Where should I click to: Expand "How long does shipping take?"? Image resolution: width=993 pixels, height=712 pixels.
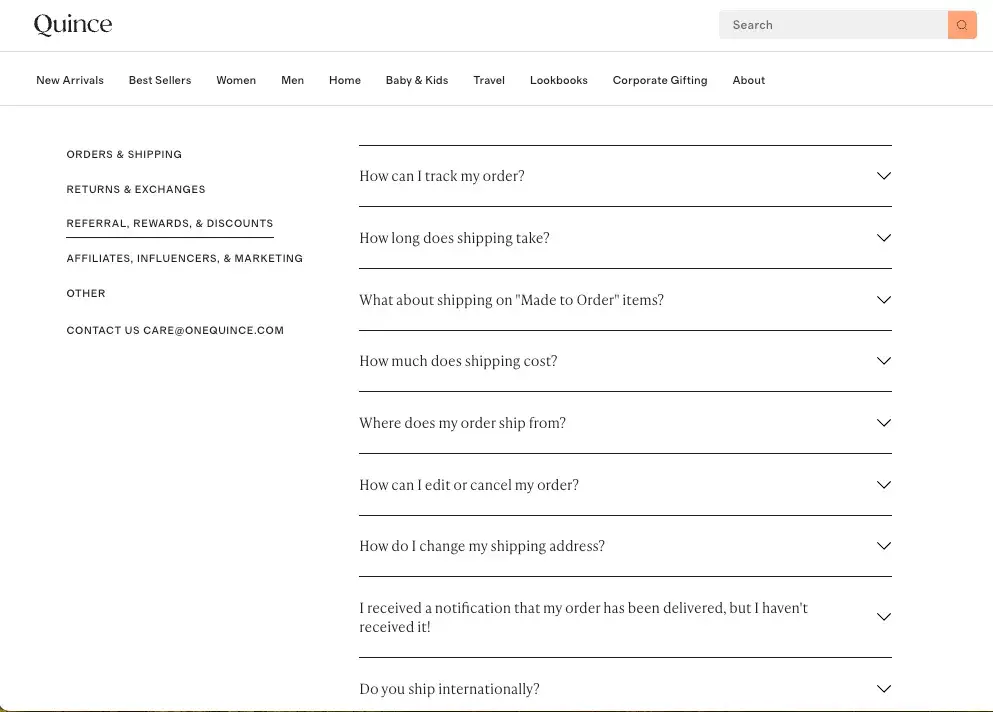click(625, 238)
